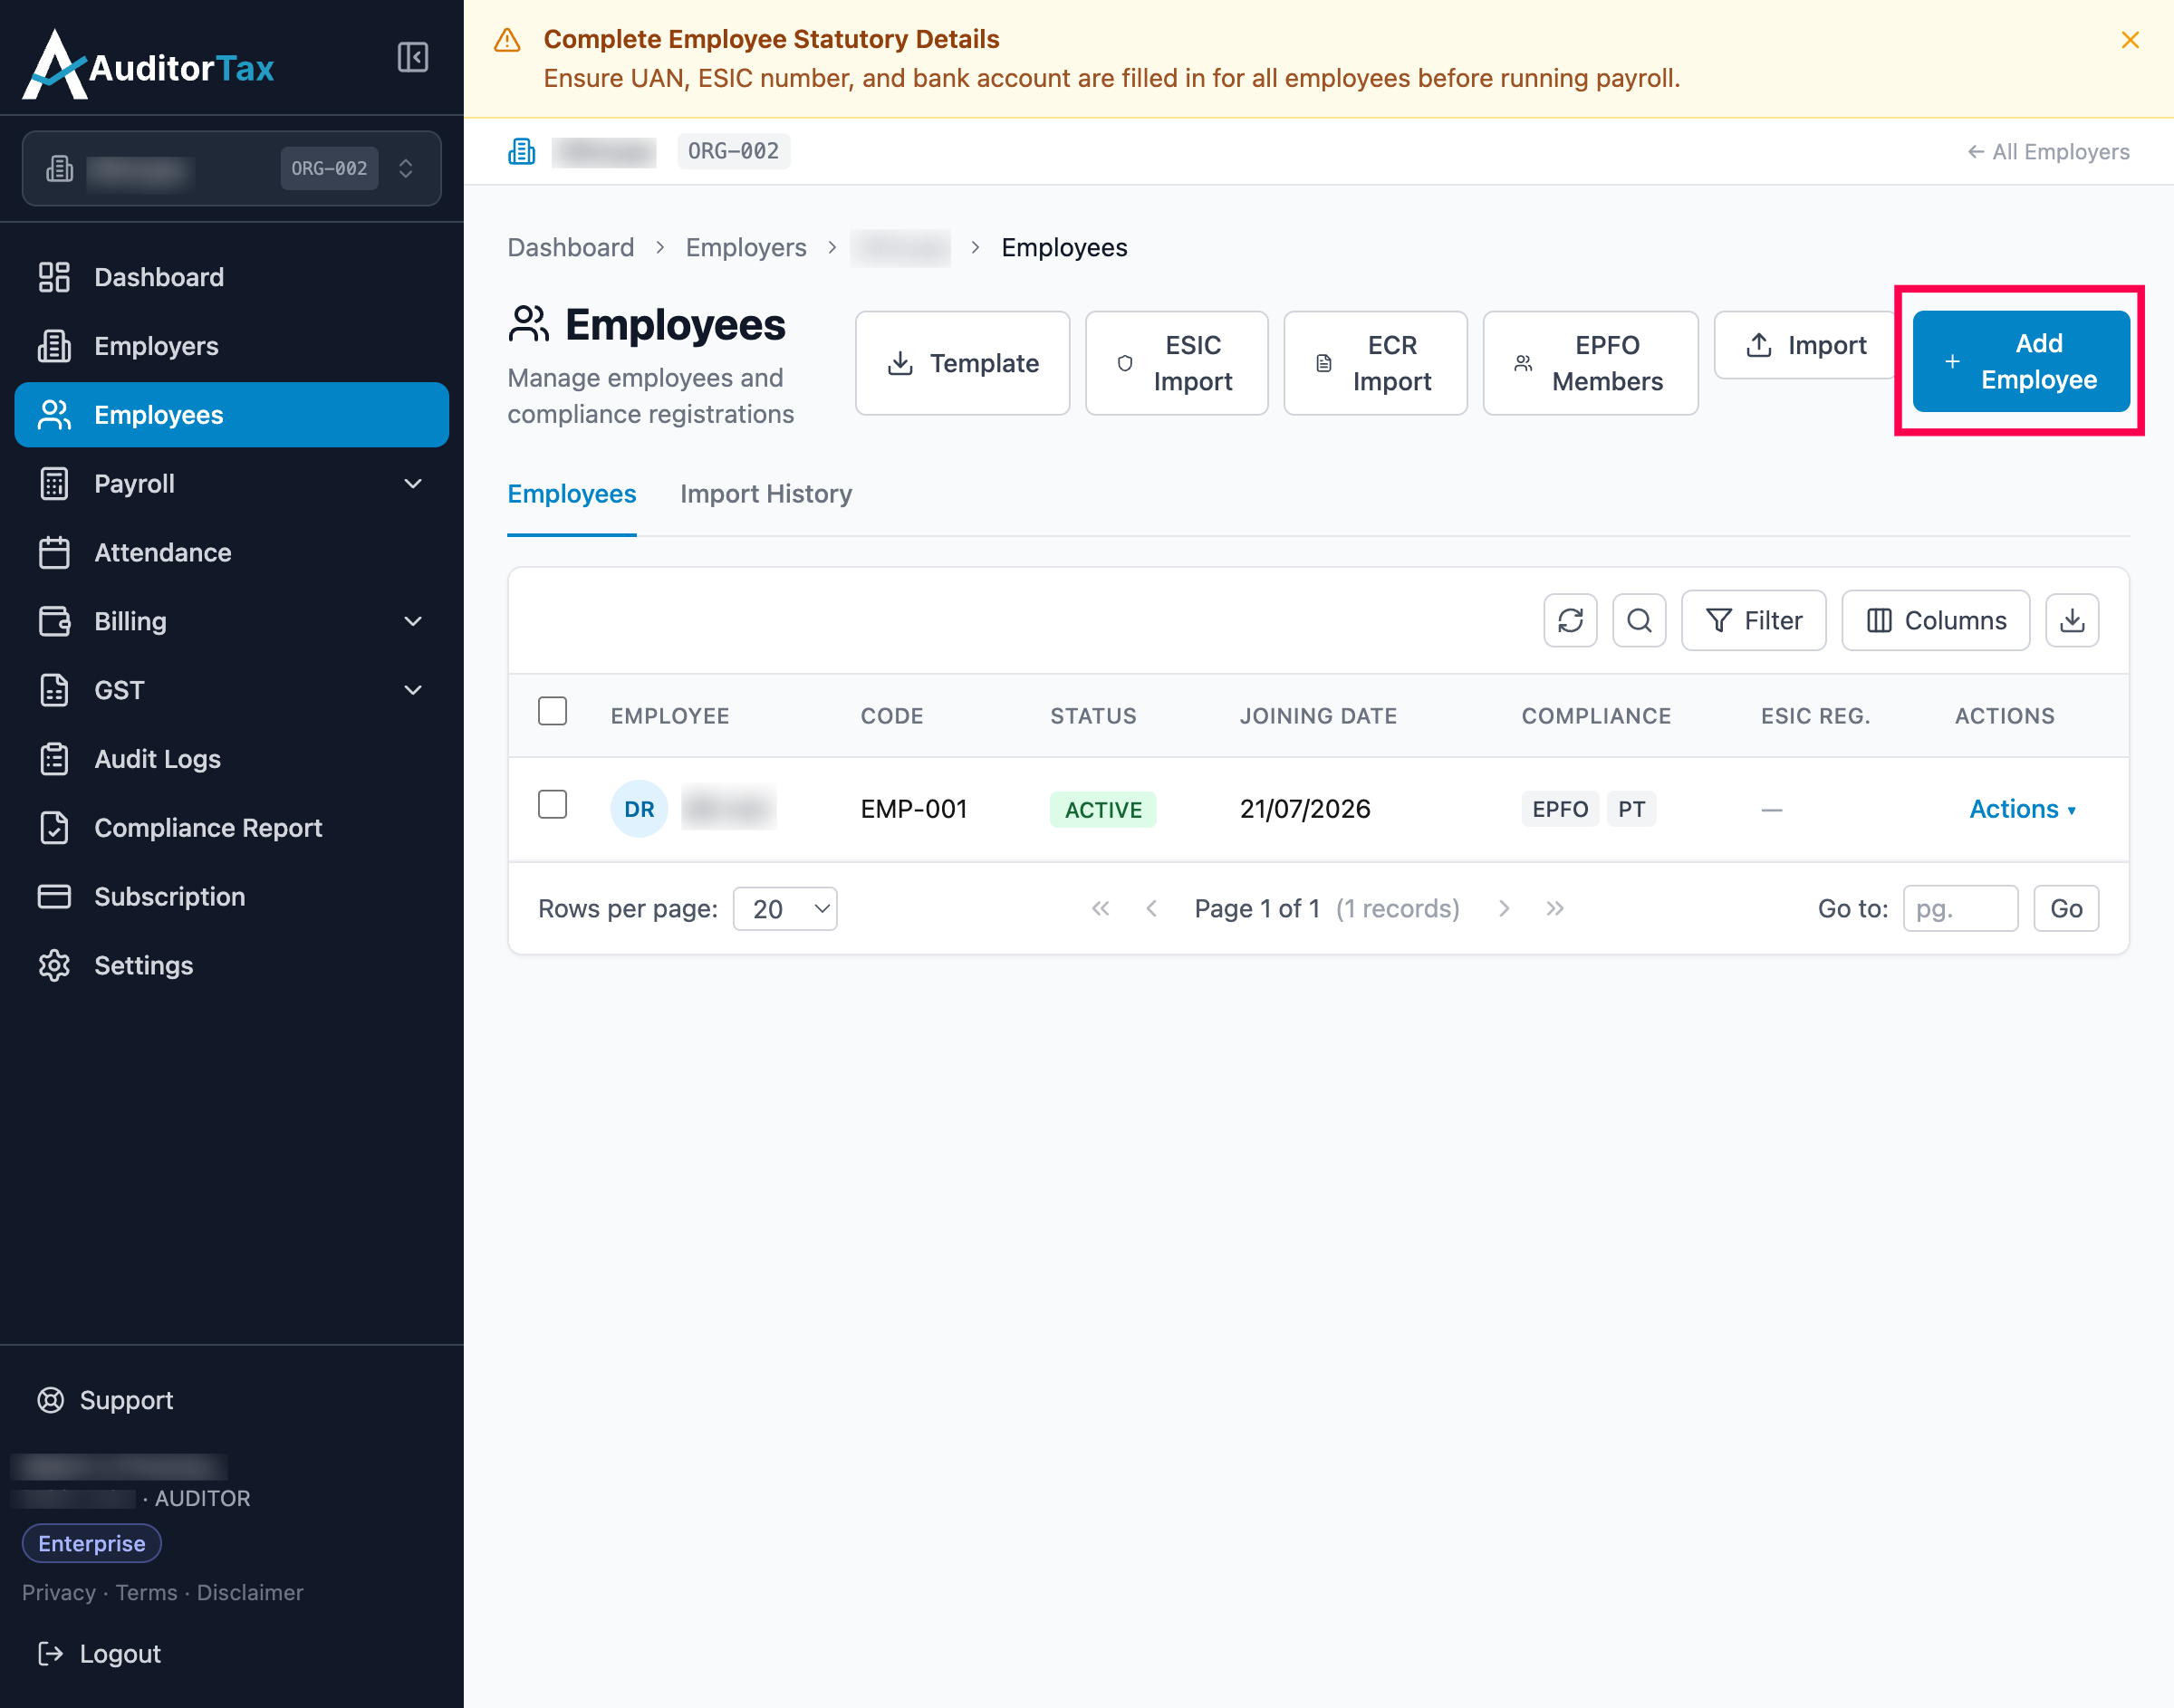Download employees table export icon

(x=2072, y=620)
